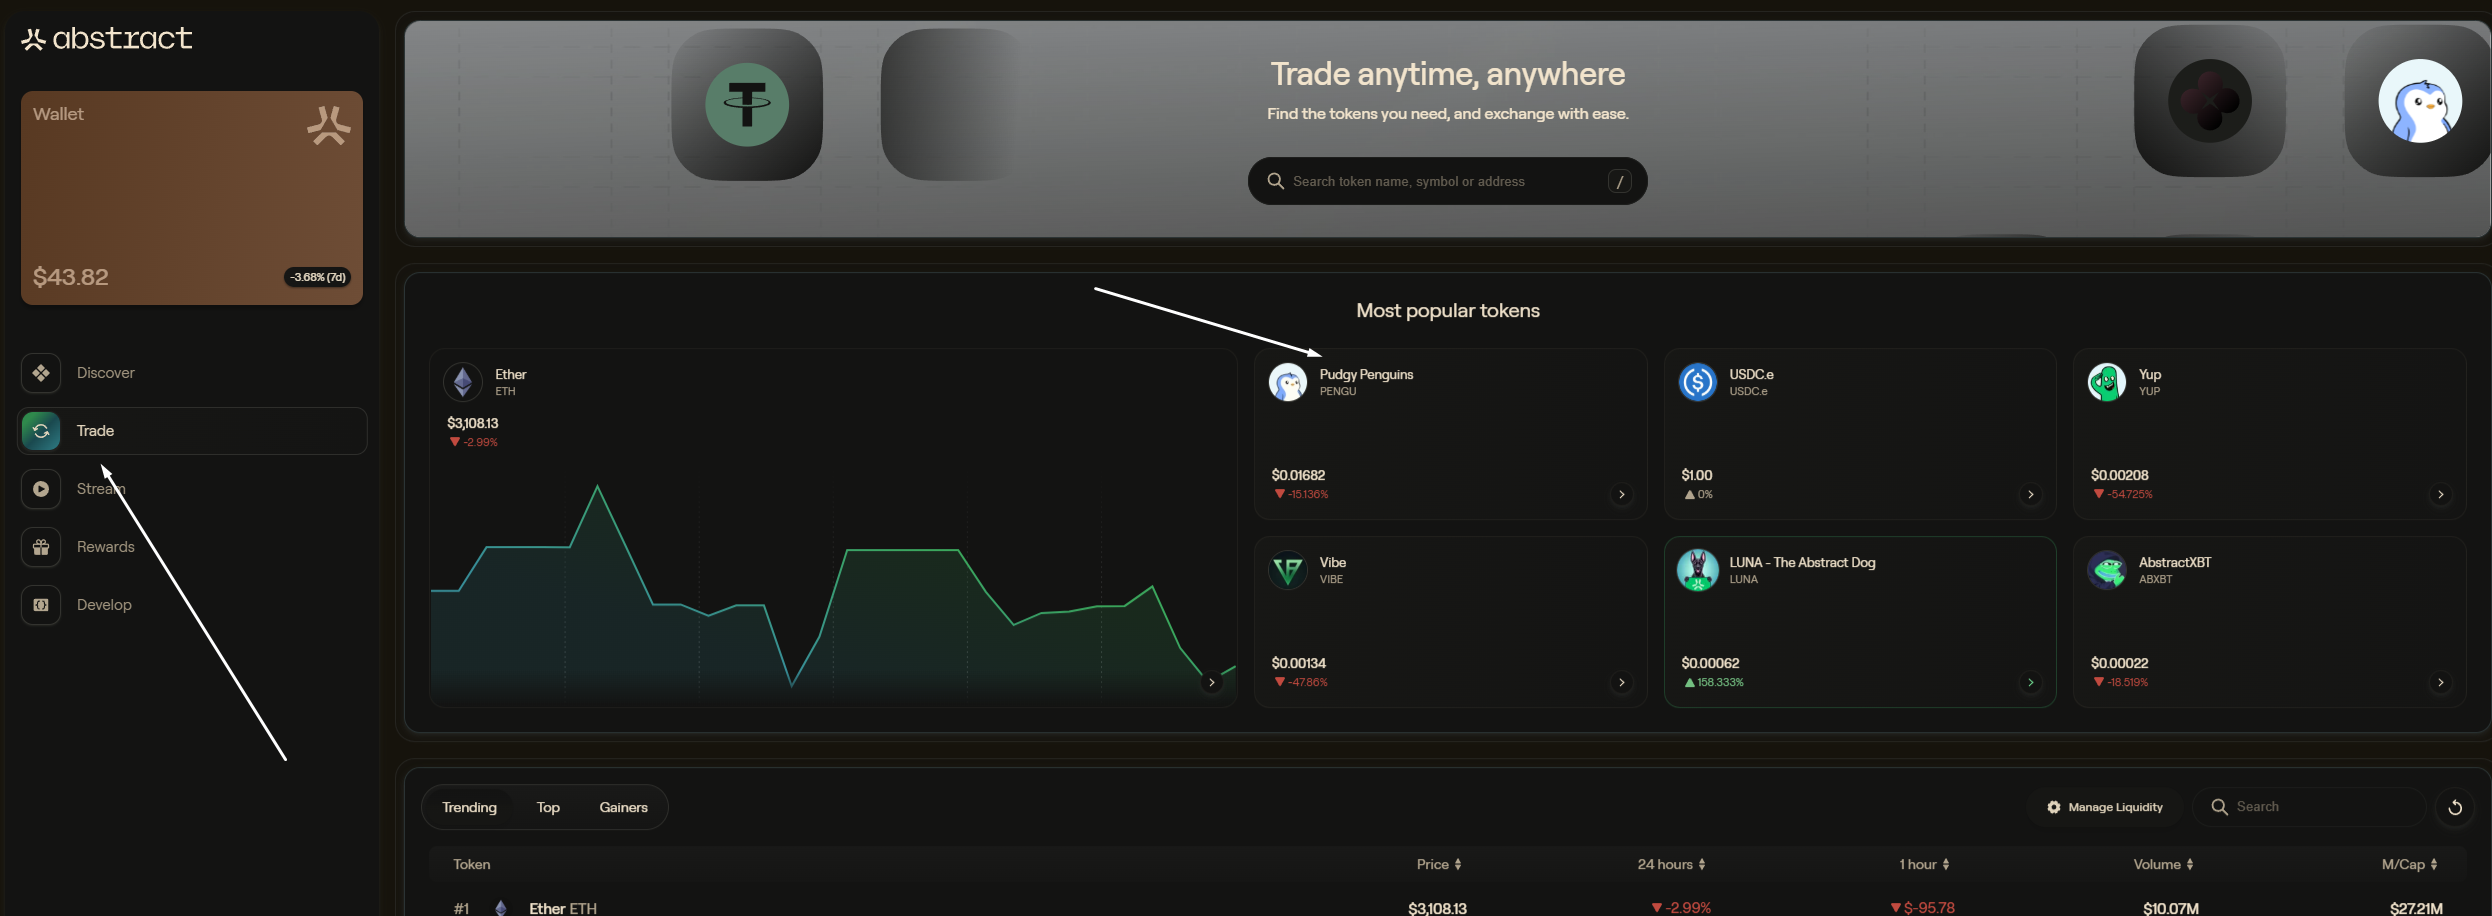Image resolution: width=2492 pixels, height=916 pixels.
Task: Focus the token name search field
Action: point(1447,181)
